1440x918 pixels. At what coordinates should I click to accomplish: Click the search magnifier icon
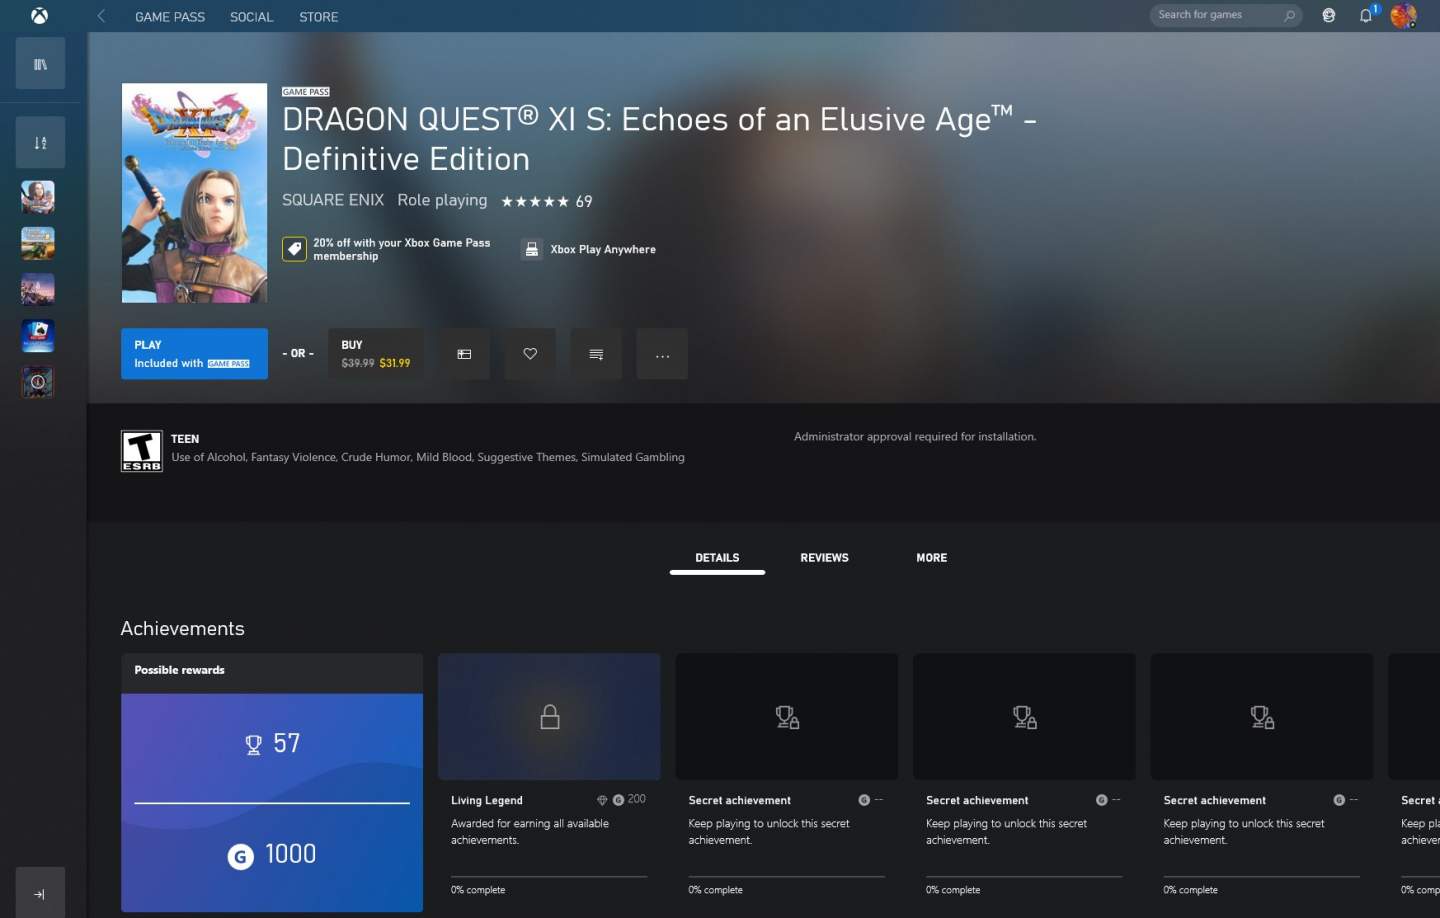point(1289,15)
